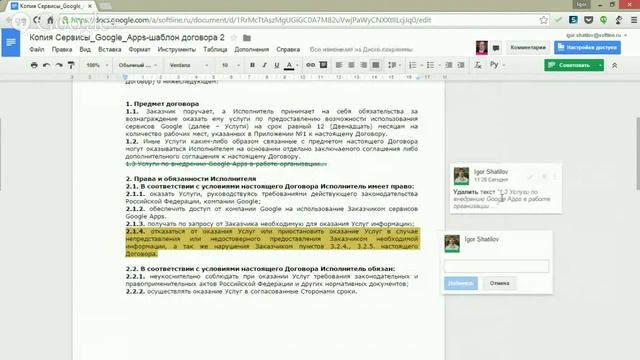Expand bulleted list style options arrow

(x=440, y=65)
